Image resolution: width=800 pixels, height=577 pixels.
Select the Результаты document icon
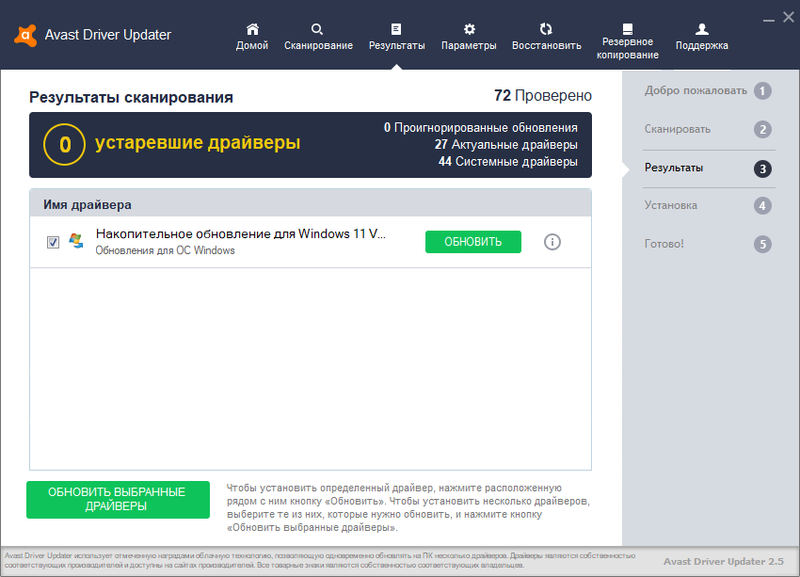(396, 29)
